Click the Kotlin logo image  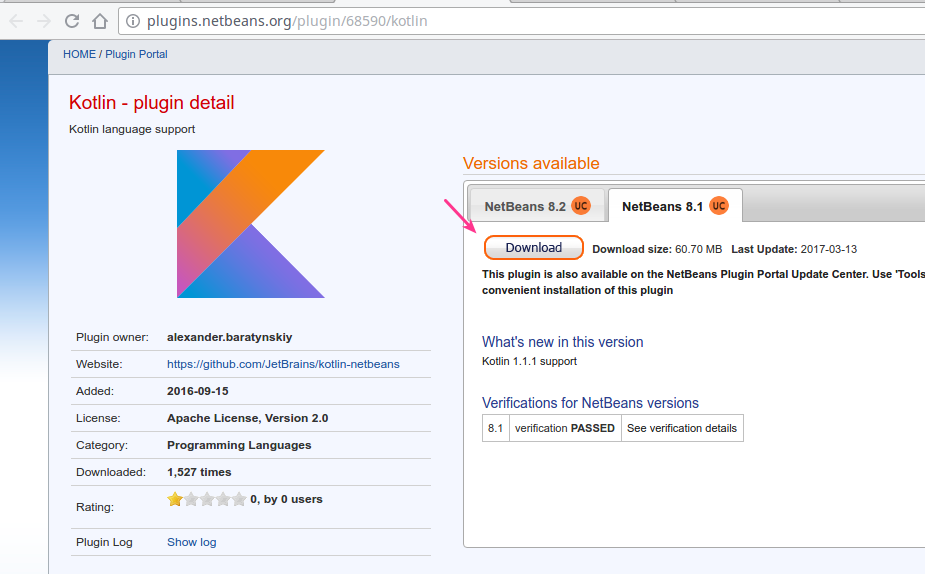251,224
